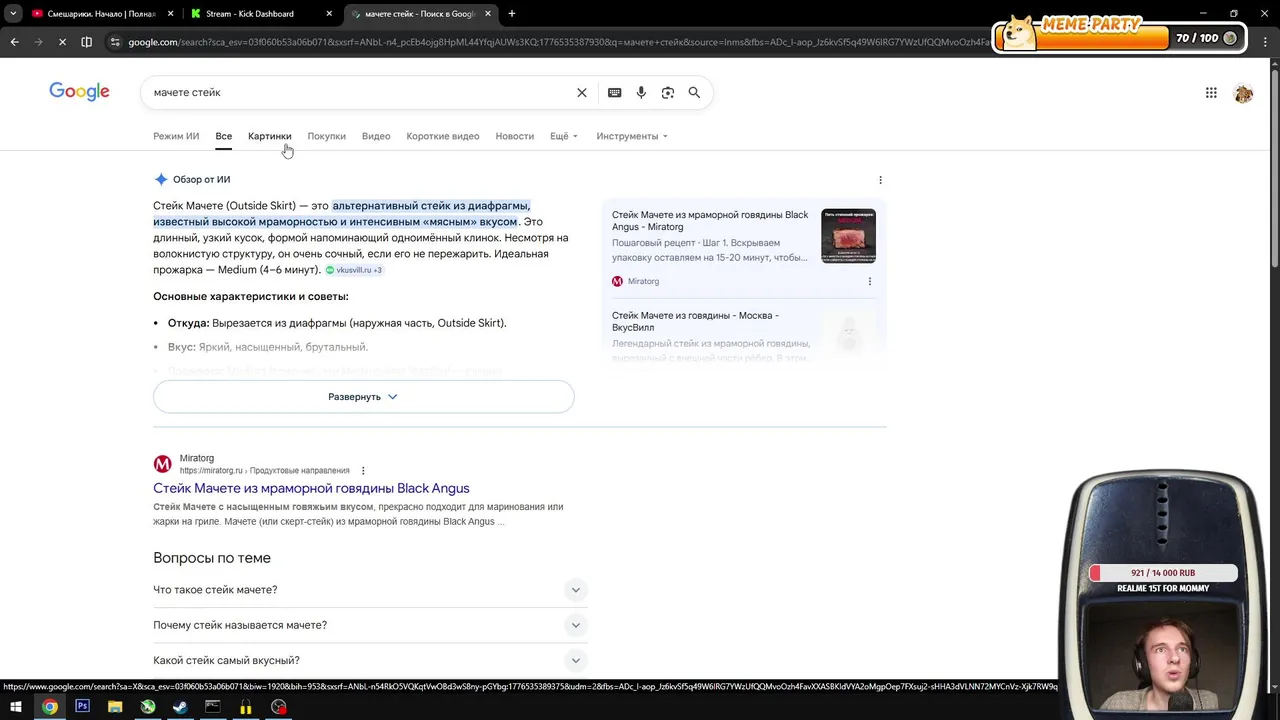Switch to Видео tab
This screenshot has width=1280, height=720.
376,136
